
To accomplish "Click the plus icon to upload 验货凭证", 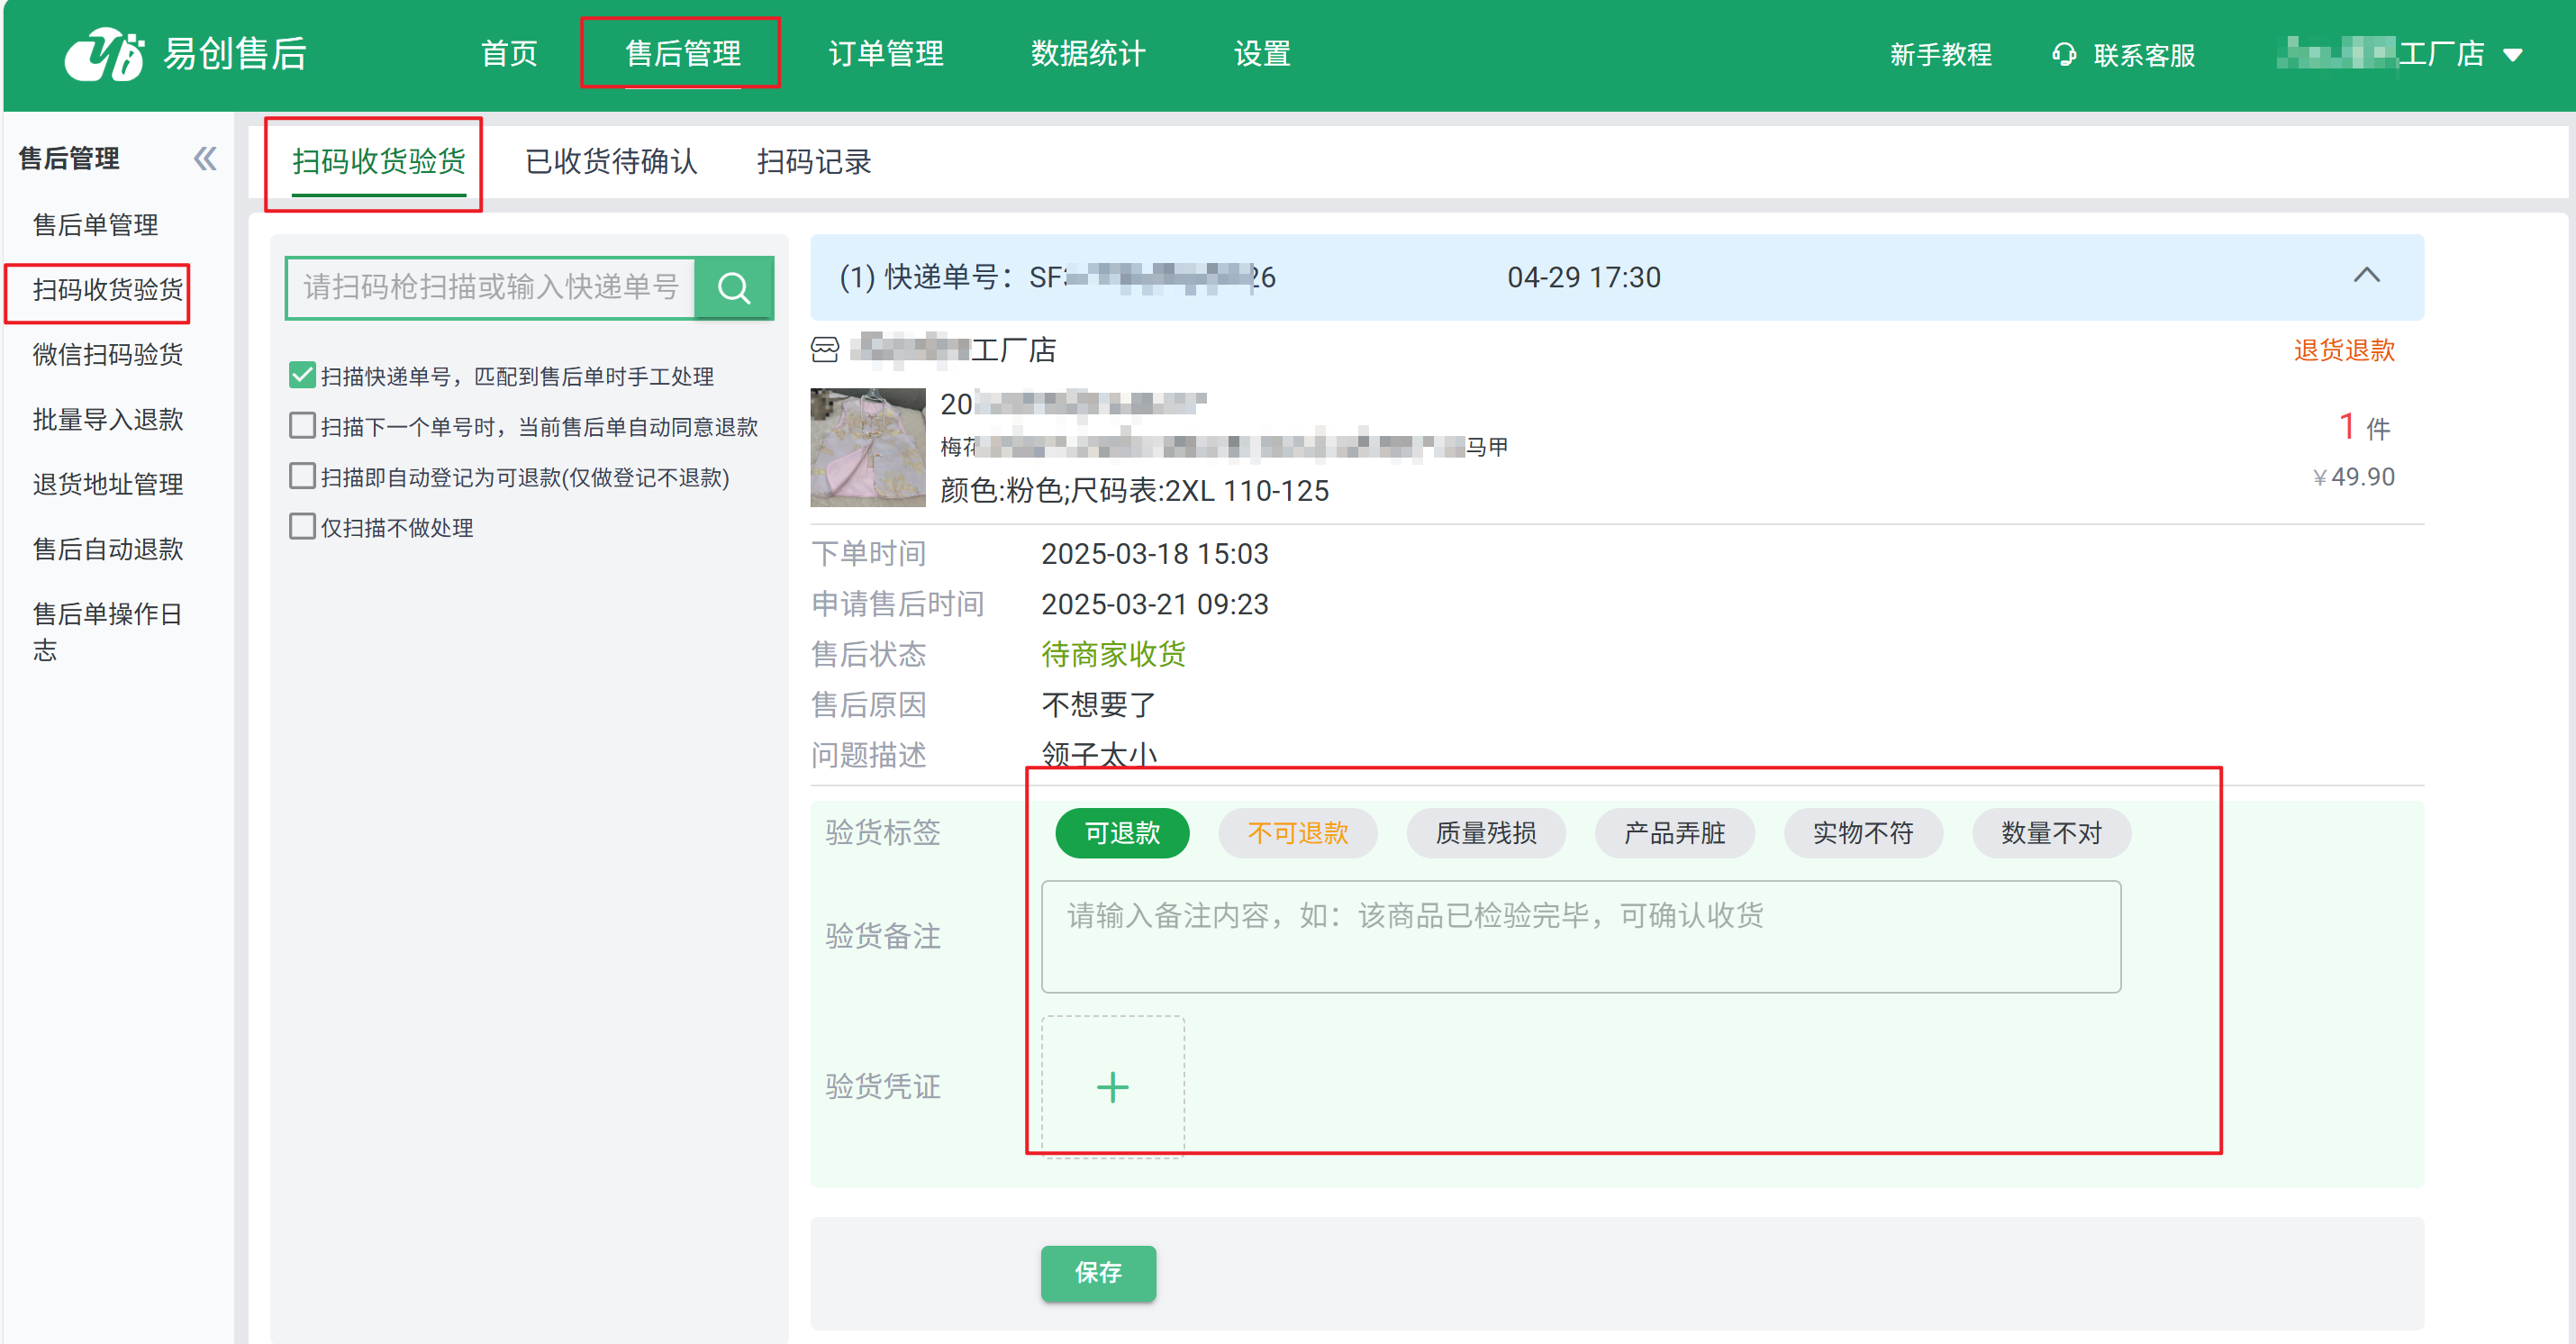I will point(1112,1087).
